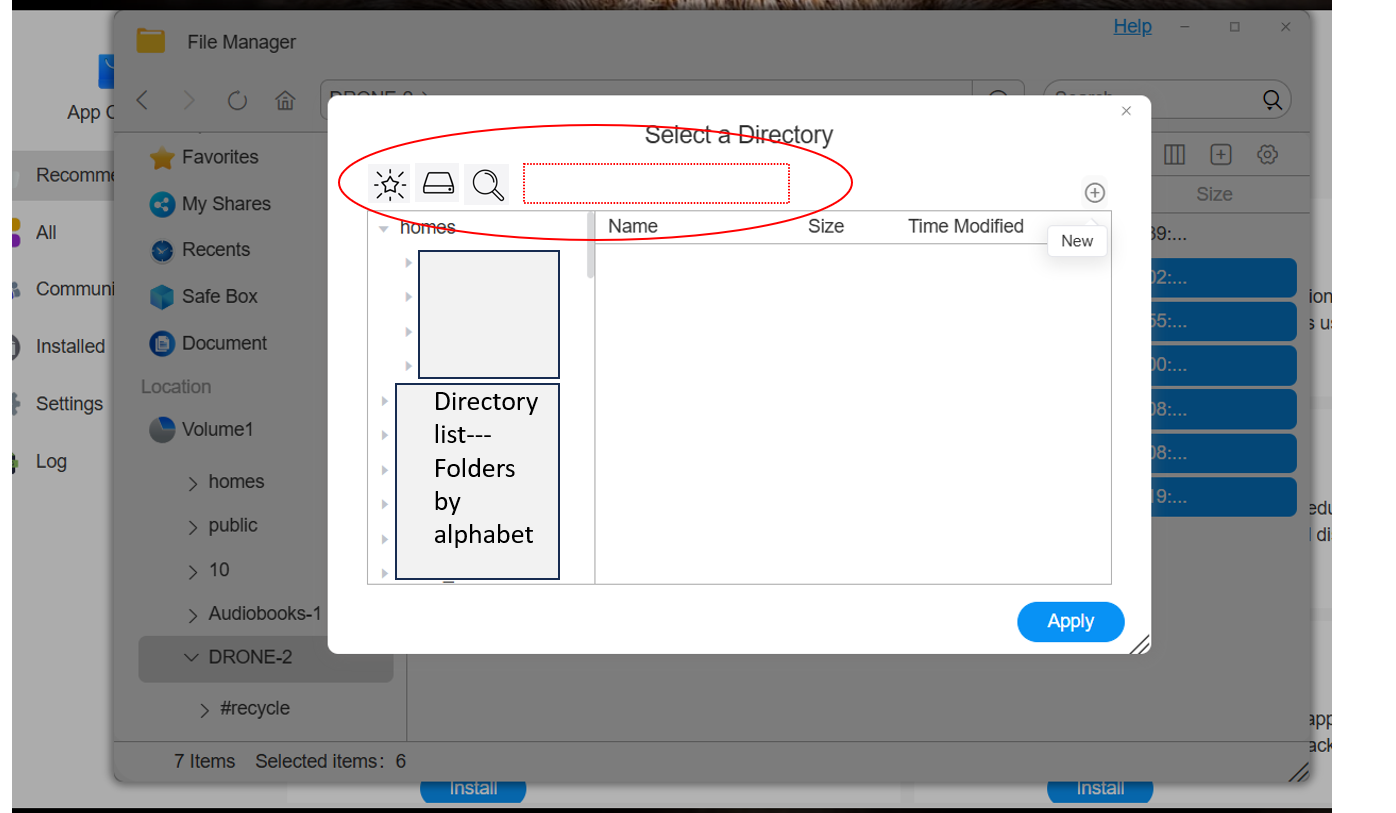The width and height of the screenshot is (1396, 813).
Task: Click the dialog folder tree scrollbar
Action: [590, 245]
